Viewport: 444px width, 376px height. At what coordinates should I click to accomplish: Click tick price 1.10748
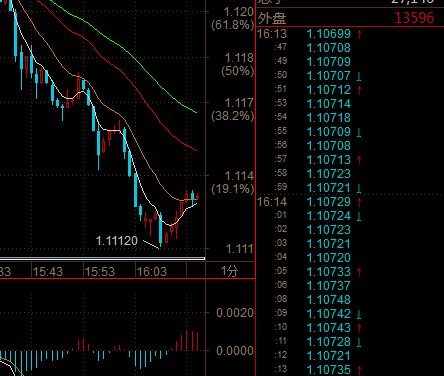point(329,300)
